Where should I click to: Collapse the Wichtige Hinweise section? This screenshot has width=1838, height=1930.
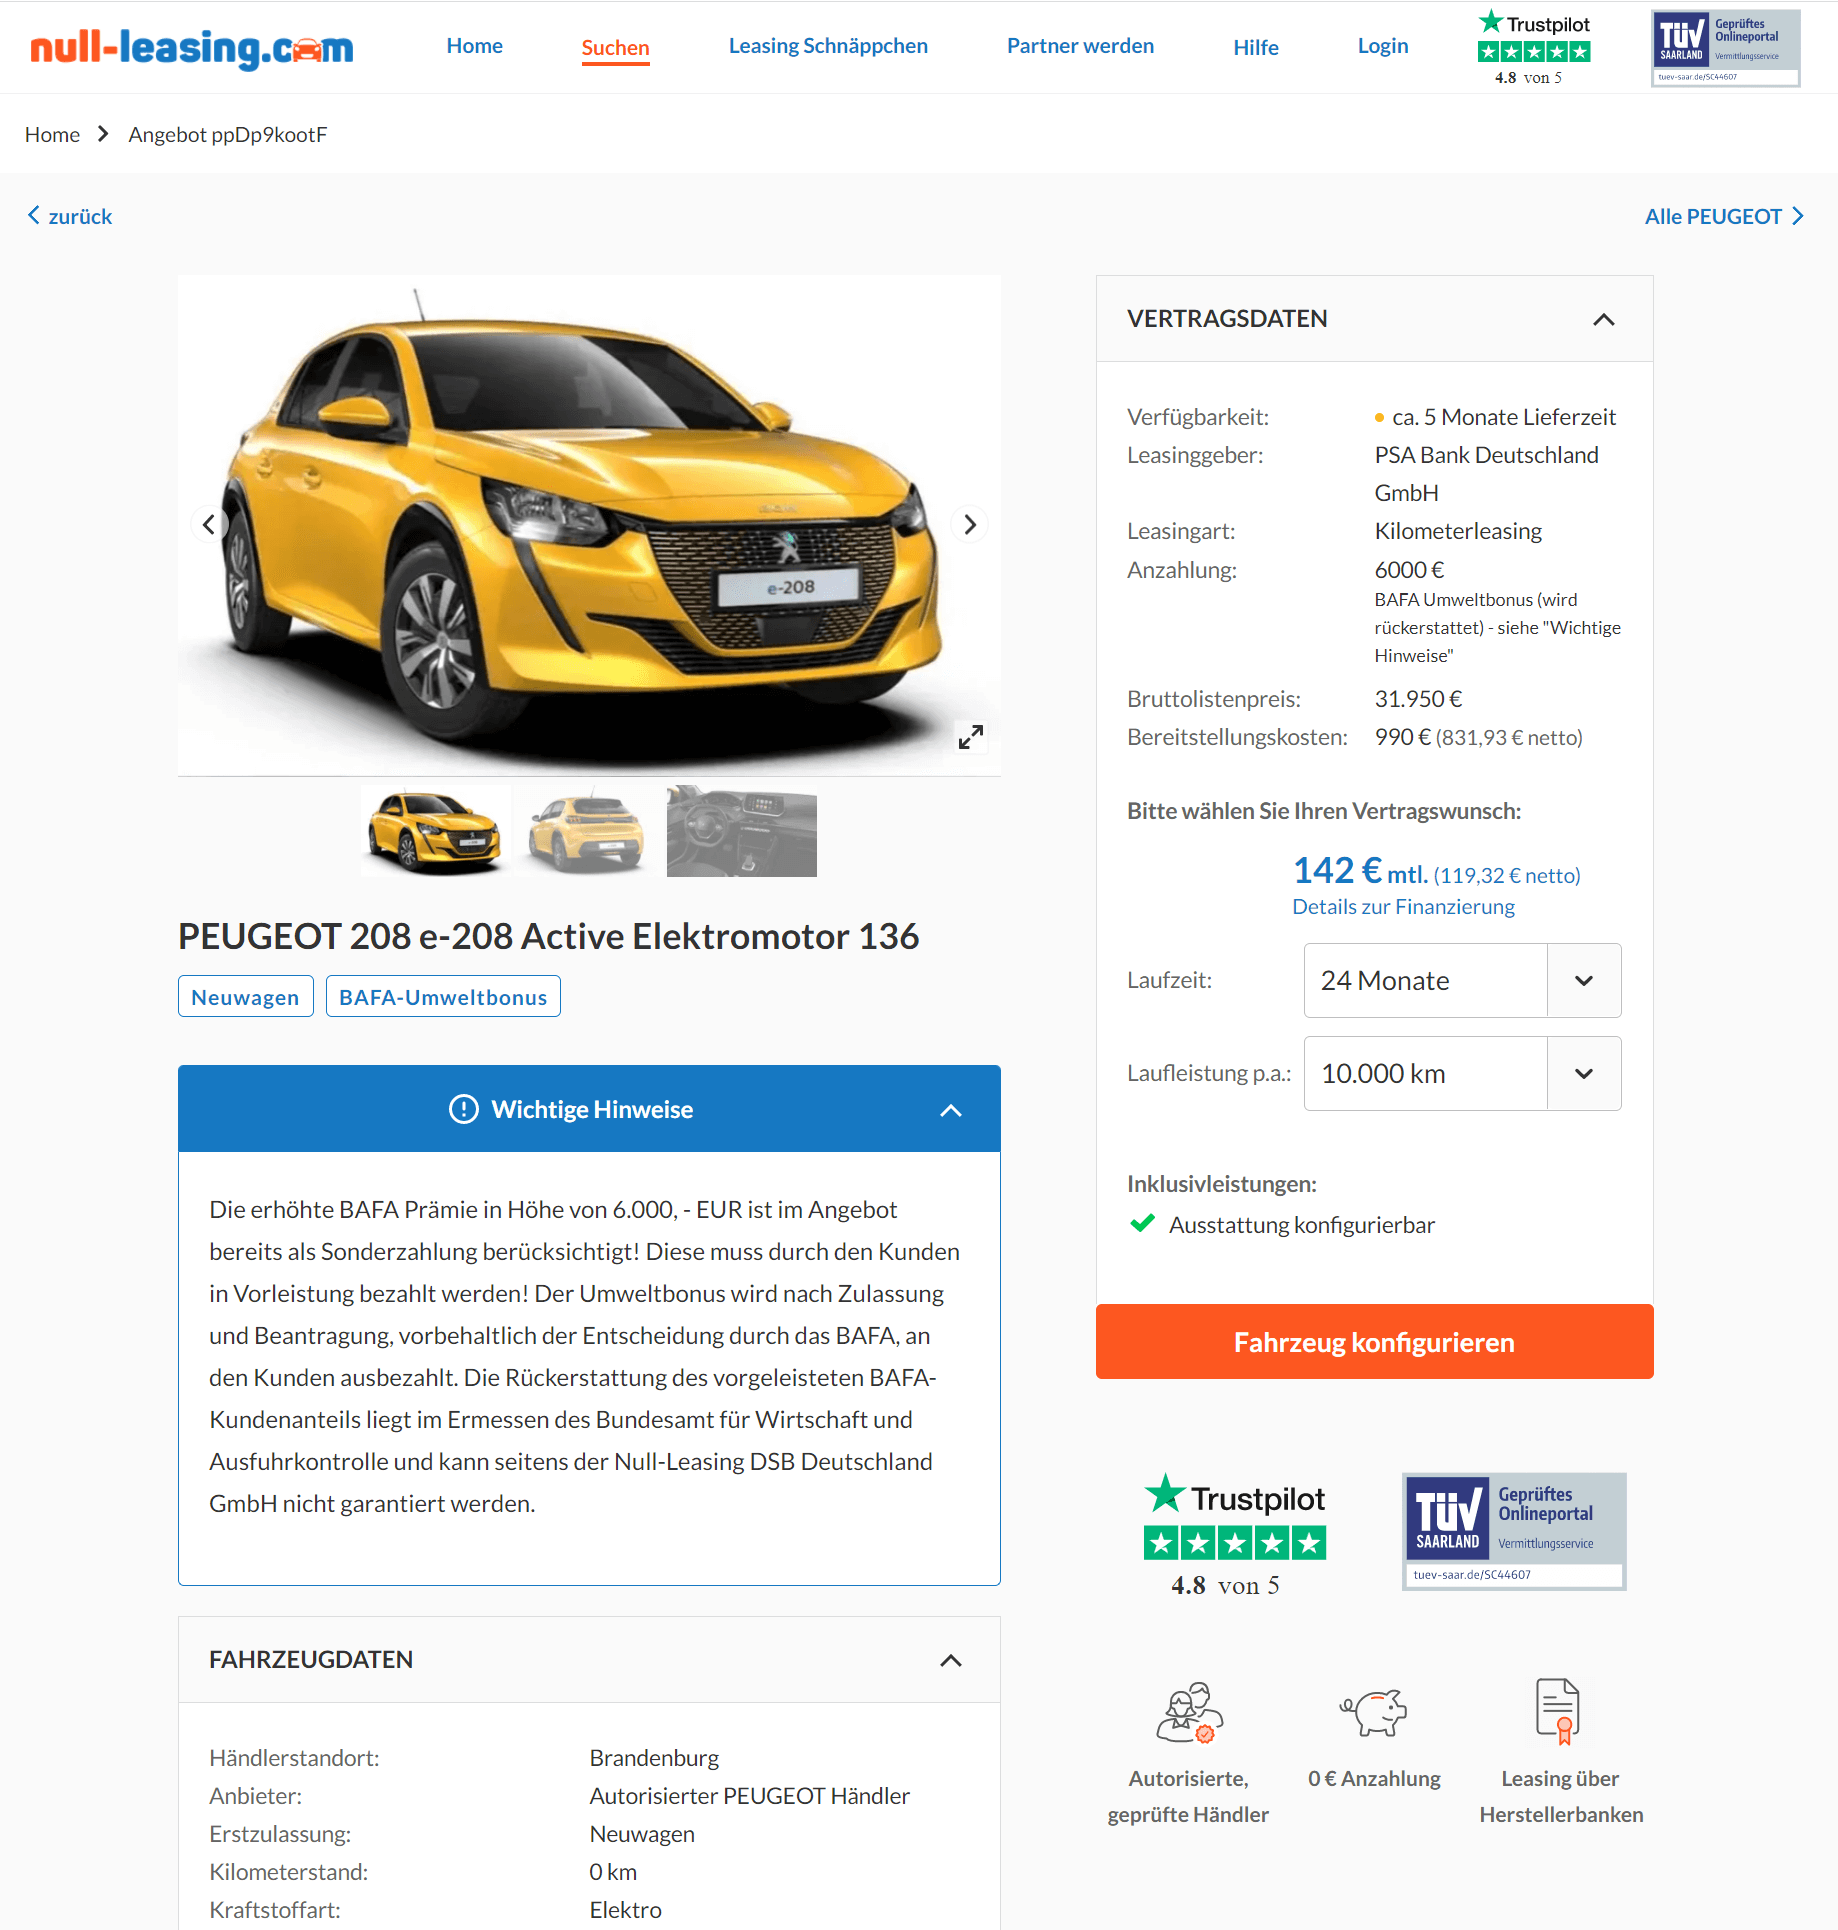point(951,1110)
